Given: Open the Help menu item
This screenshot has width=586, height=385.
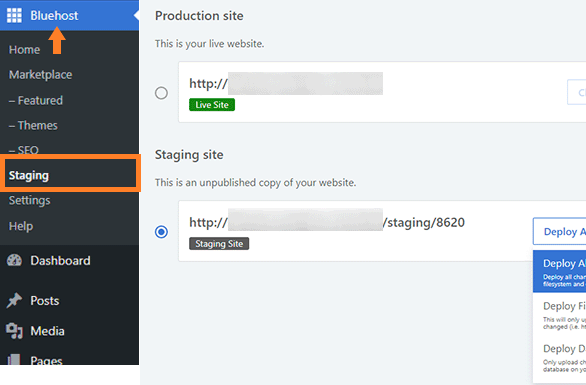Looking at the screenshot, I should (21, 226).
